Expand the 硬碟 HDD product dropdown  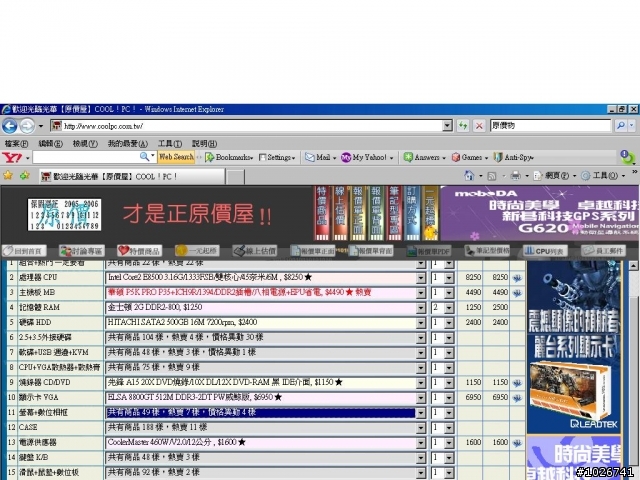pos(420,323)
